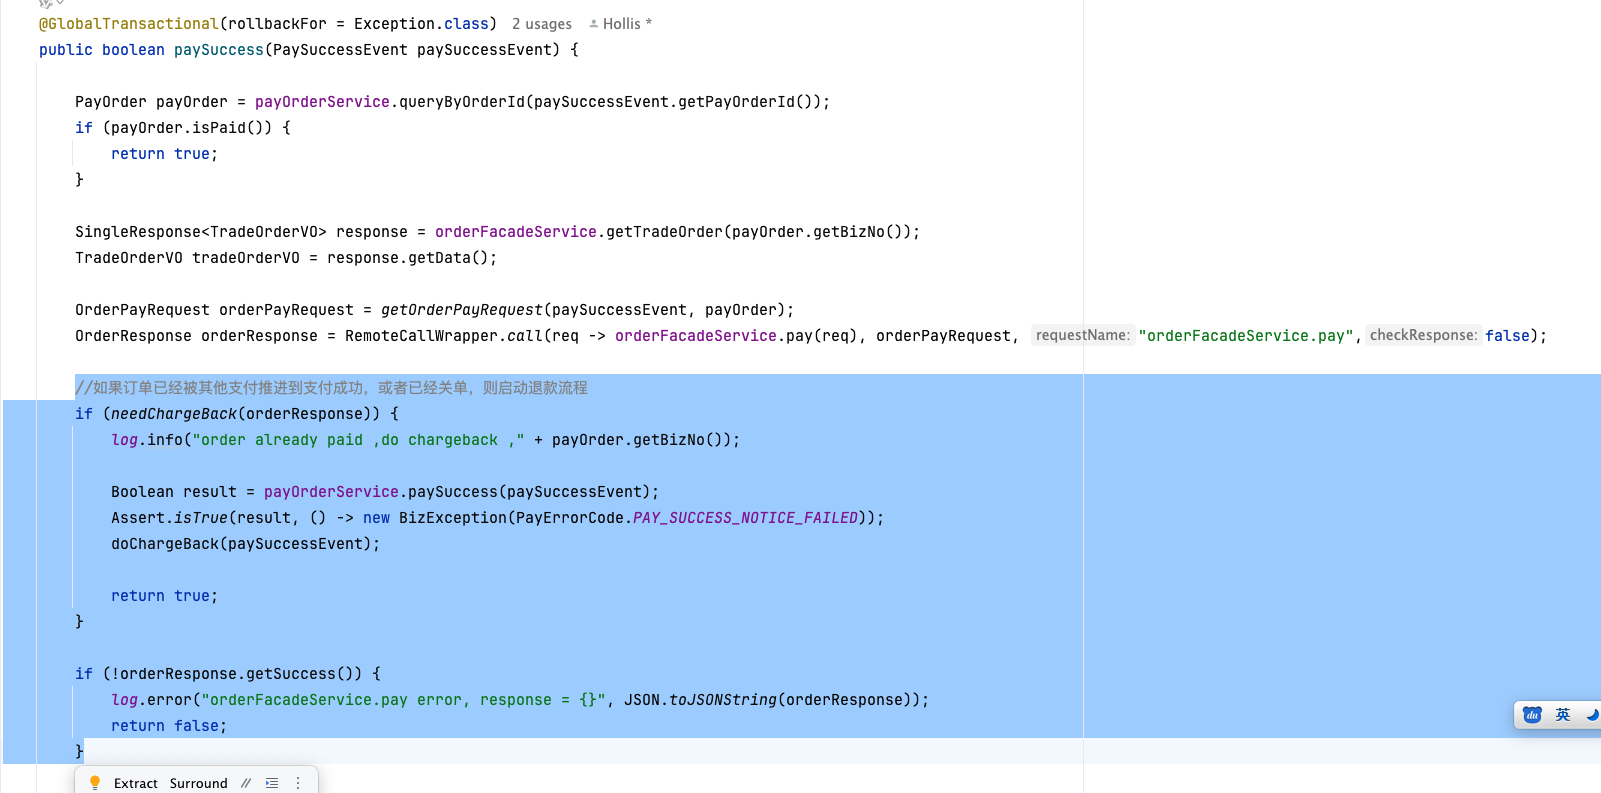Open the '2 usages' inlay hint

pyautogui.click(x=541, y=24)
